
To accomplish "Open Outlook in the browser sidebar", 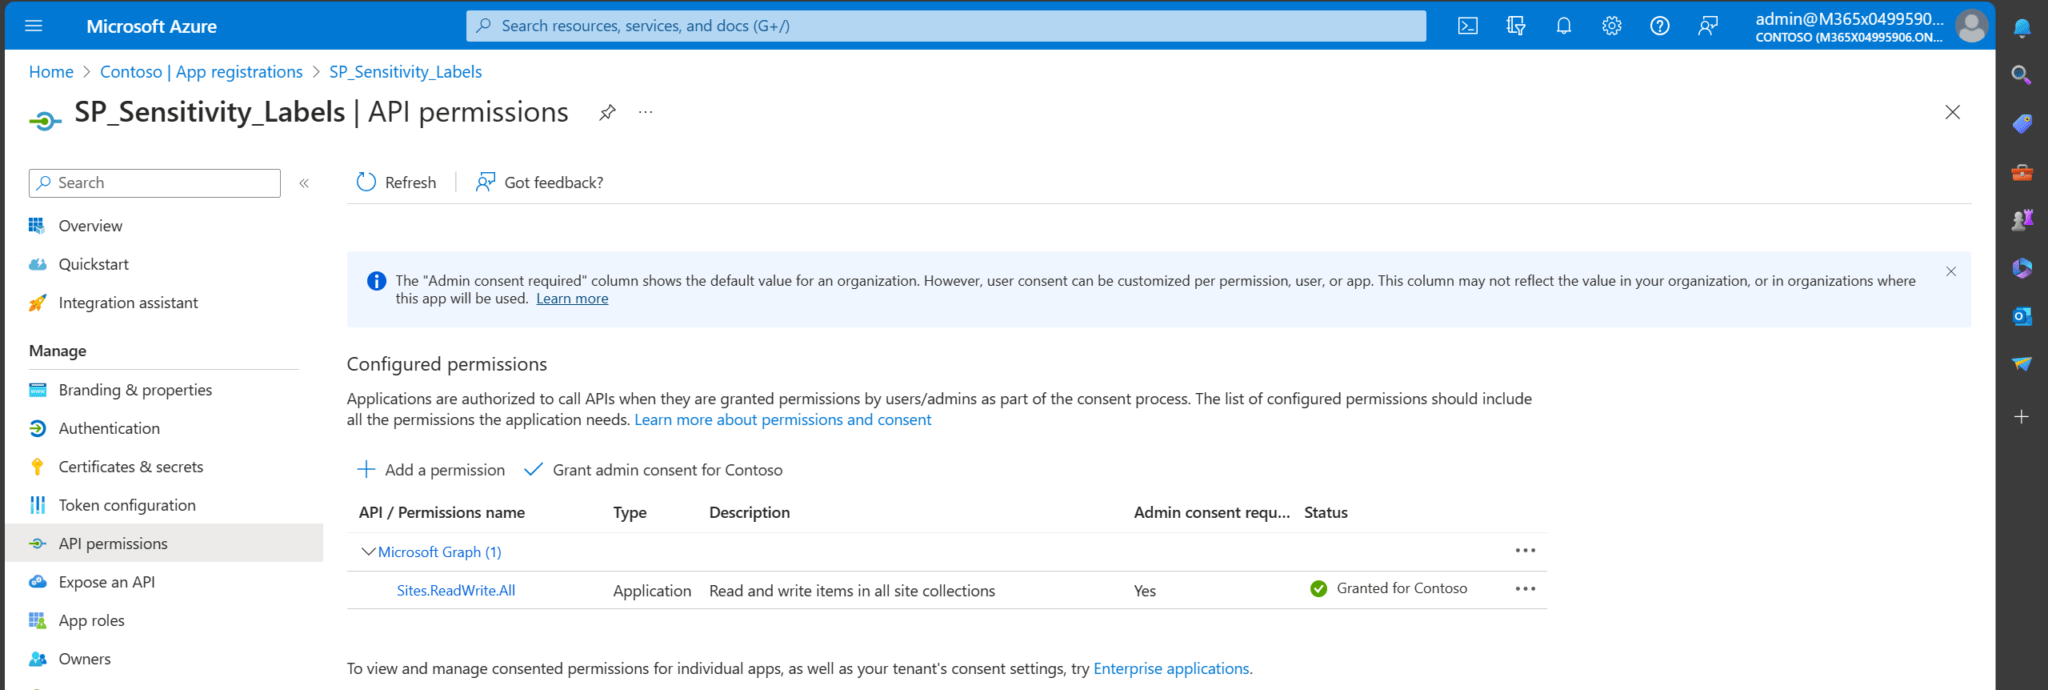I will [x=2022, y=316].
